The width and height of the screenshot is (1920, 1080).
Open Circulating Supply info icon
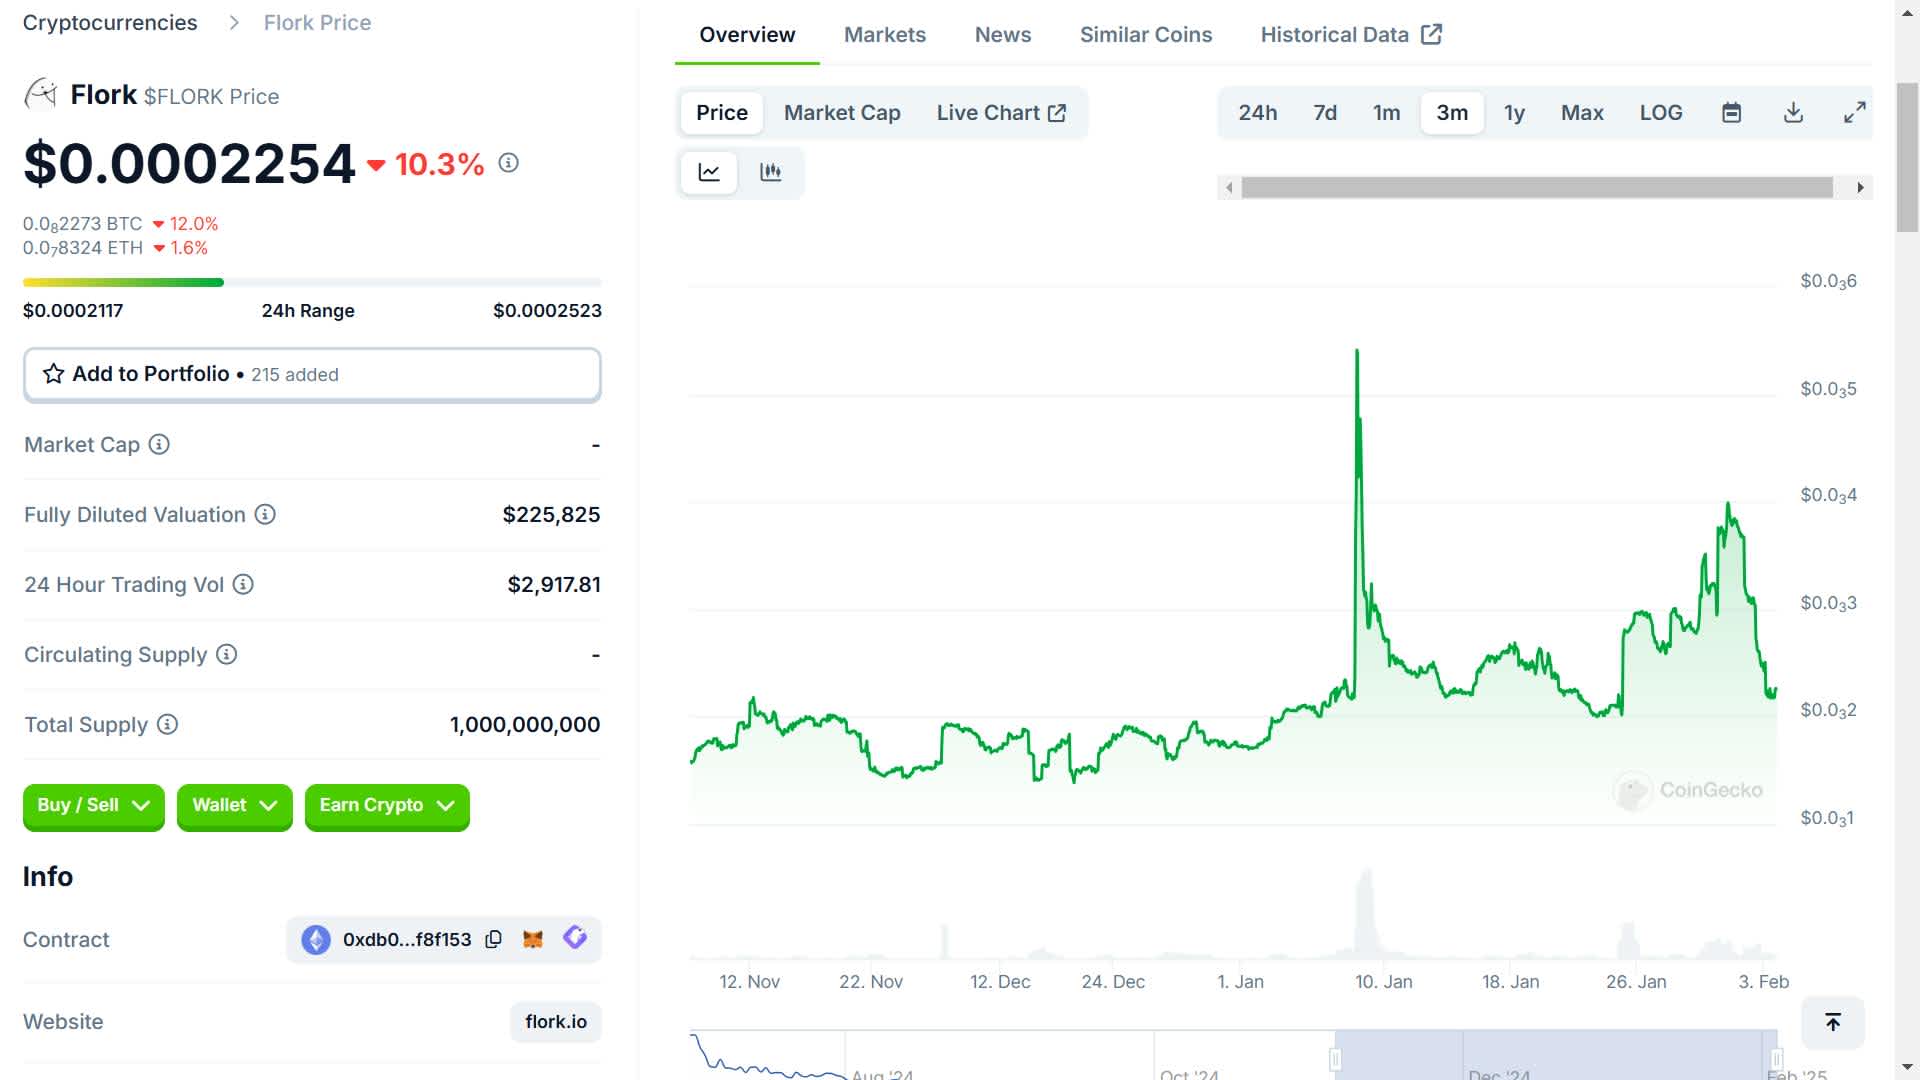point(227,654)
